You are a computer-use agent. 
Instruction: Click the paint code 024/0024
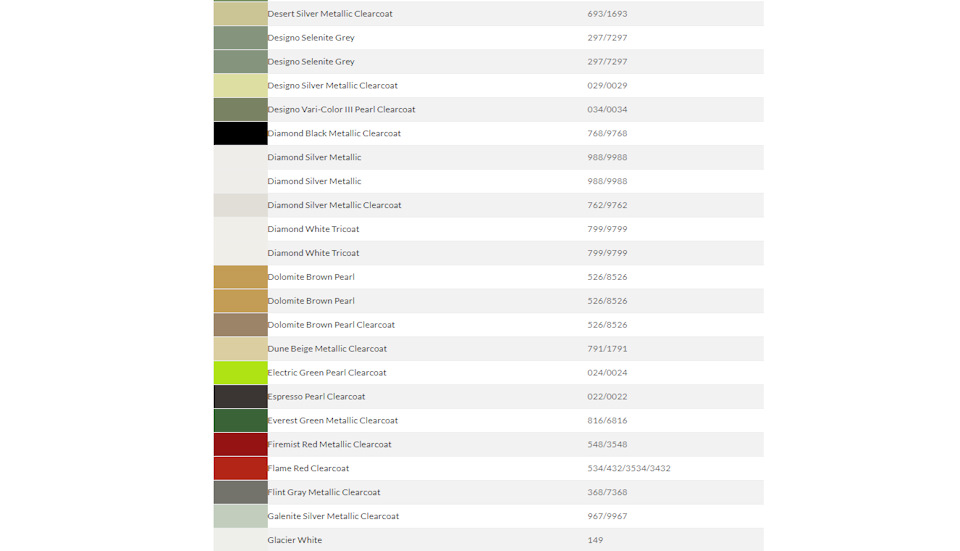tap(607, 372)
